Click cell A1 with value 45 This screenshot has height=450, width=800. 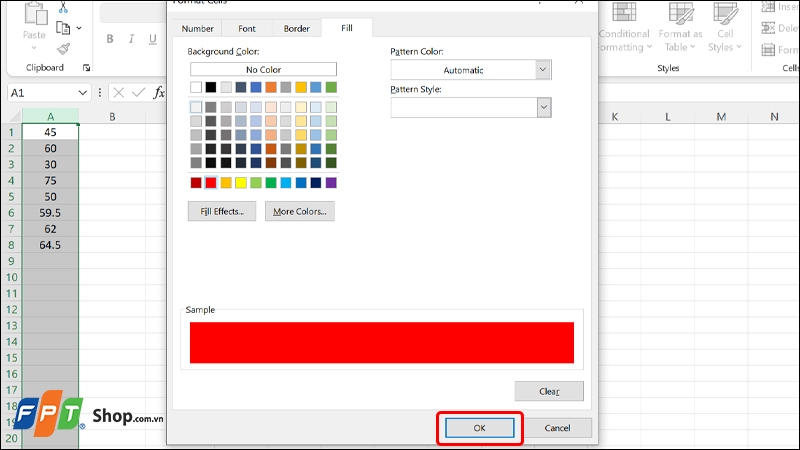pyautogui.click(x=51, y=132)
